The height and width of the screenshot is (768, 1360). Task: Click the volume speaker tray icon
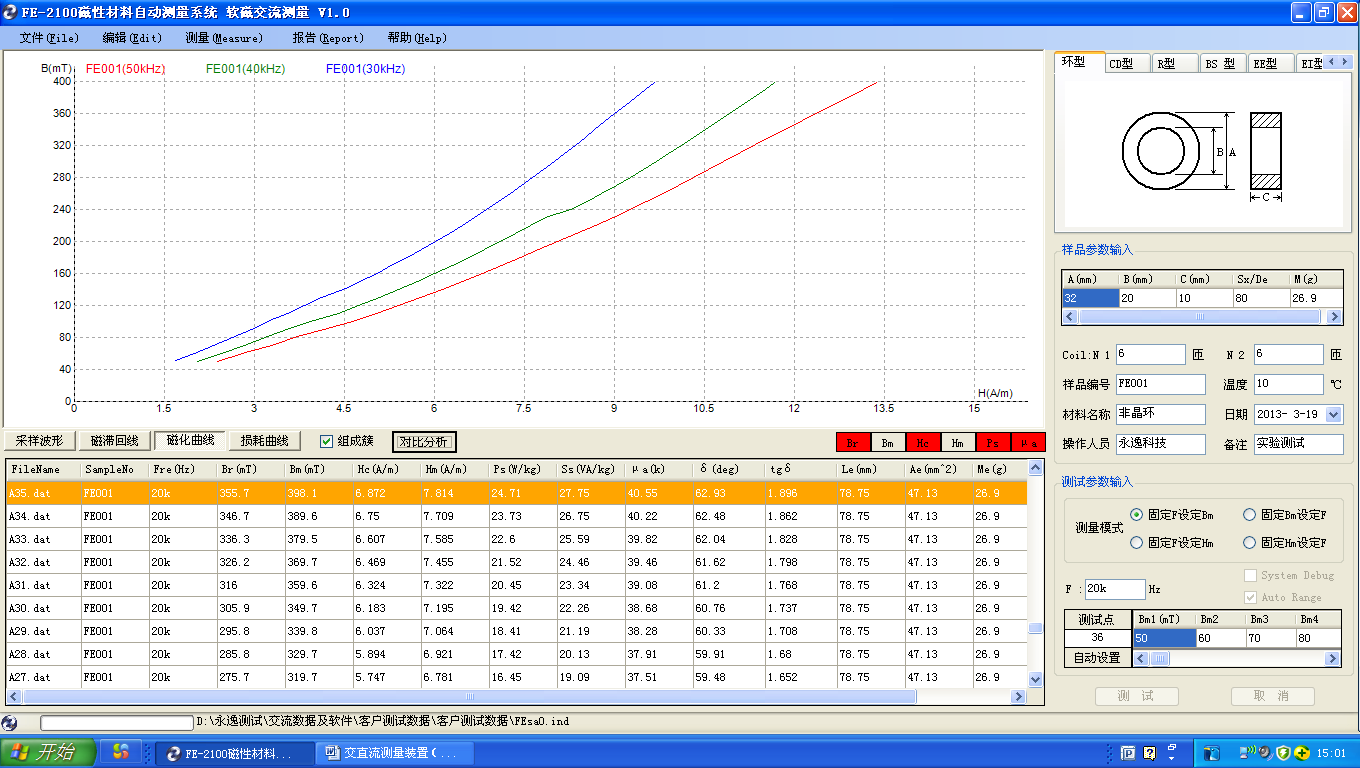tap(1265, 752)
